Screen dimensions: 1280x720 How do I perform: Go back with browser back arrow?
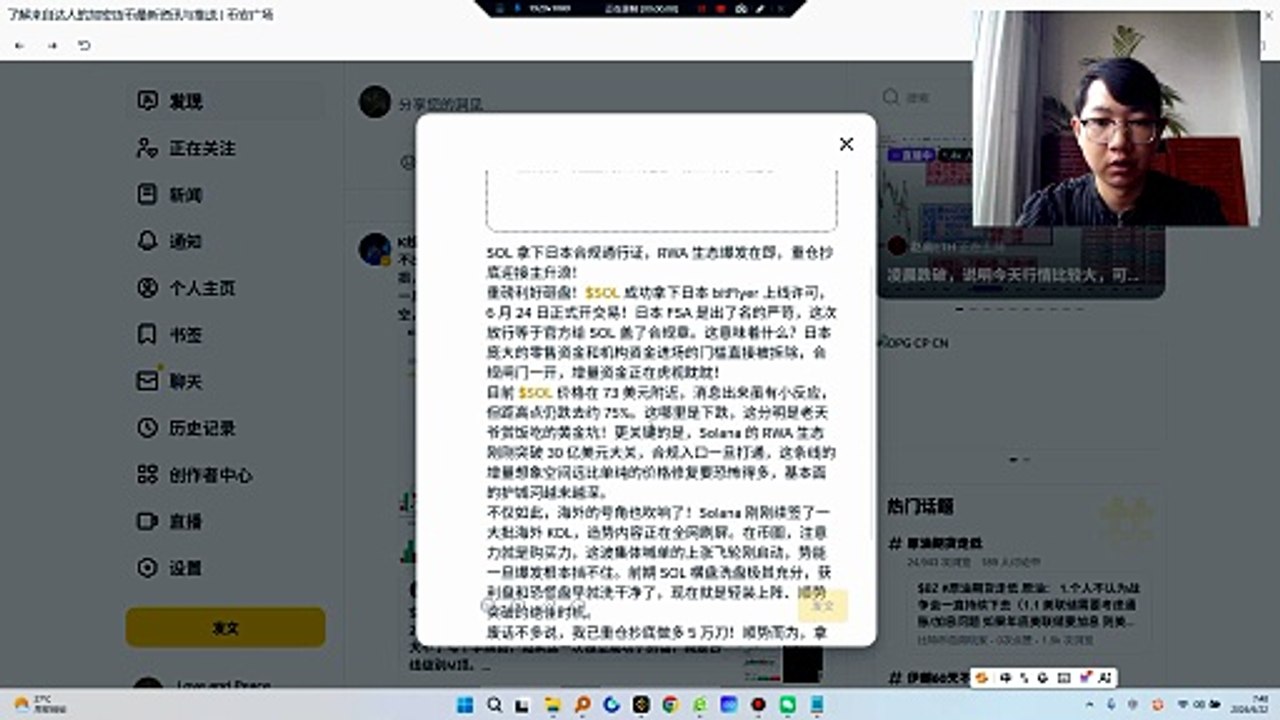coord(20,46)
